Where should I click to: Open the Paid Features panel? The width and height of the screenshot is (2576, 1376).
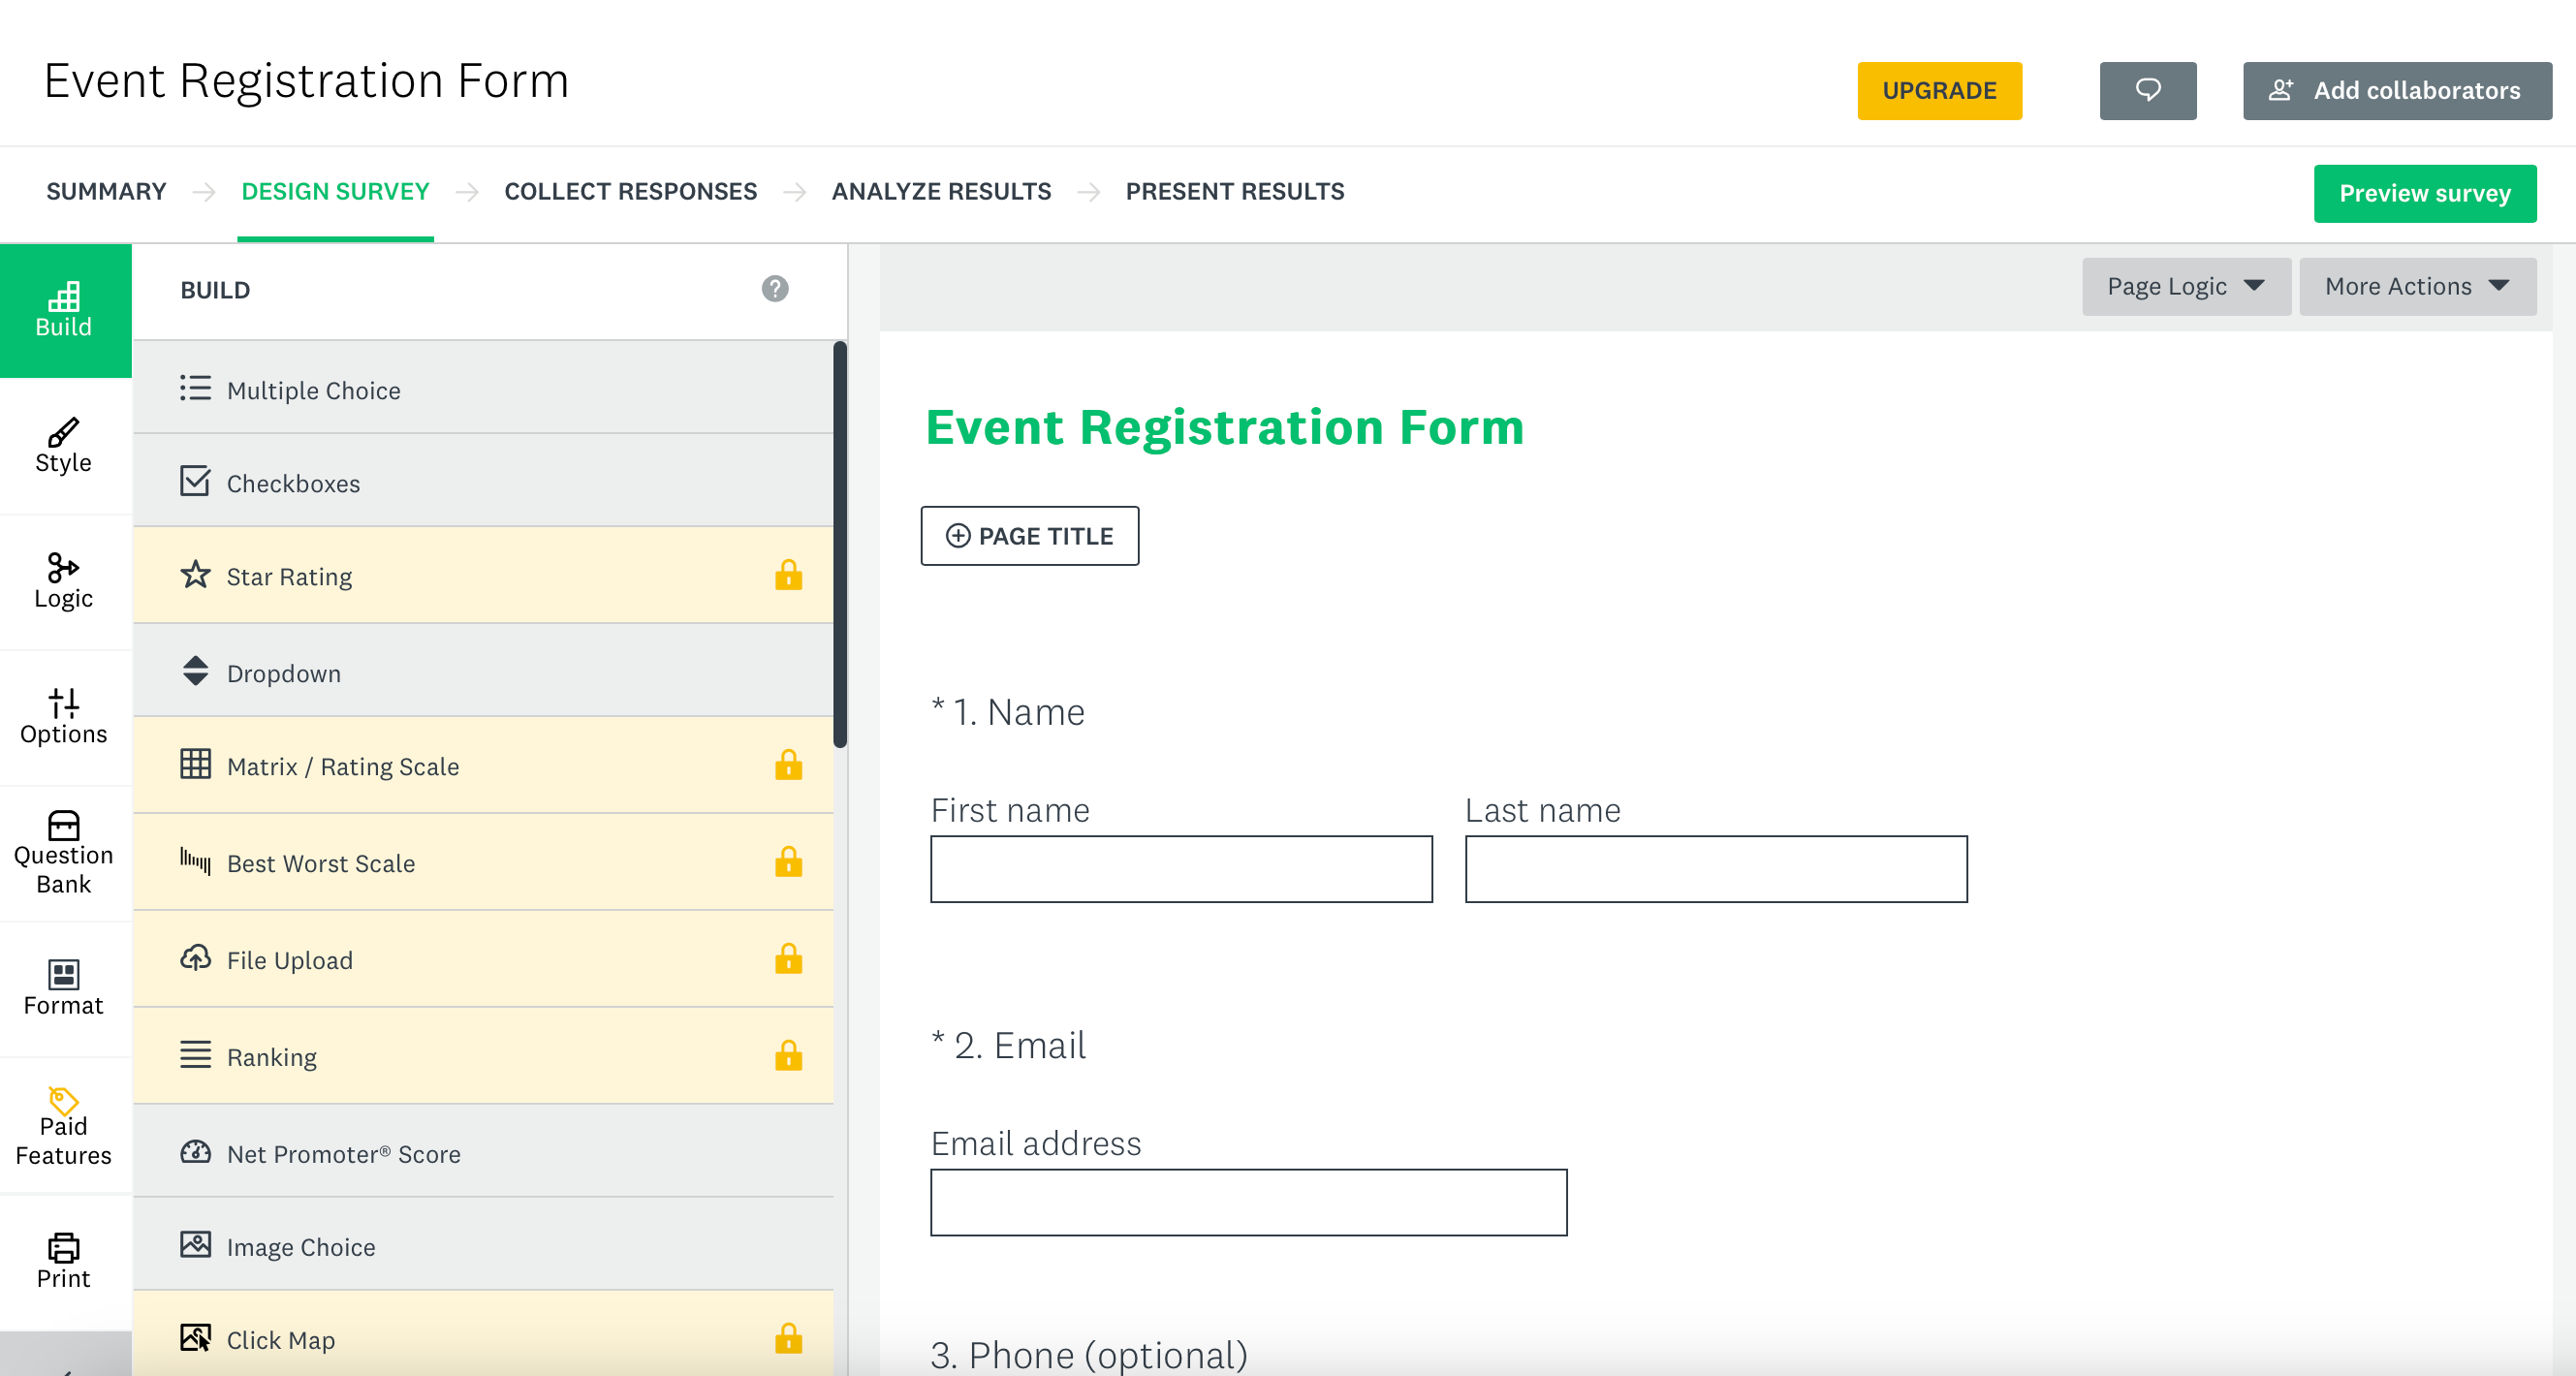pyautogui.click(x=64, y=1126)
